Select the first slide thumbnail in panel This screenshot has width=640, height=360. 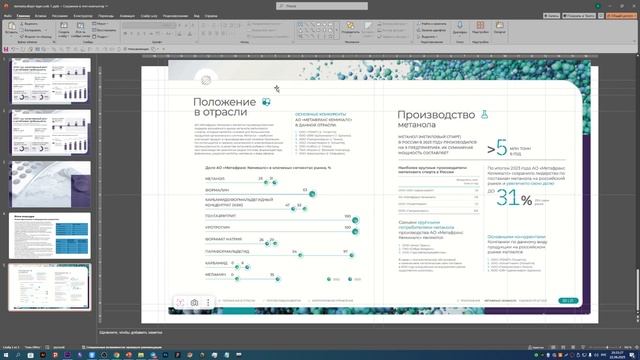(x=51, y=81)
